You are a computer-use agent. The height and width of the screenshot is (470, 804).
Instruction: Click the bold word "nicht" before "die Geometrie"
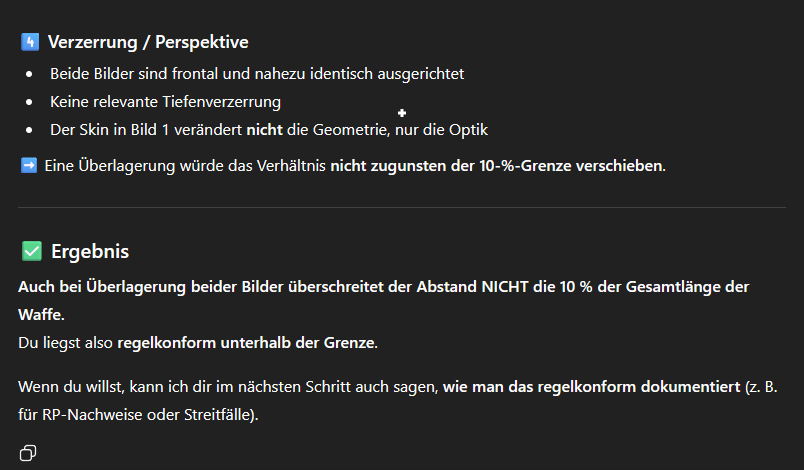263,130
